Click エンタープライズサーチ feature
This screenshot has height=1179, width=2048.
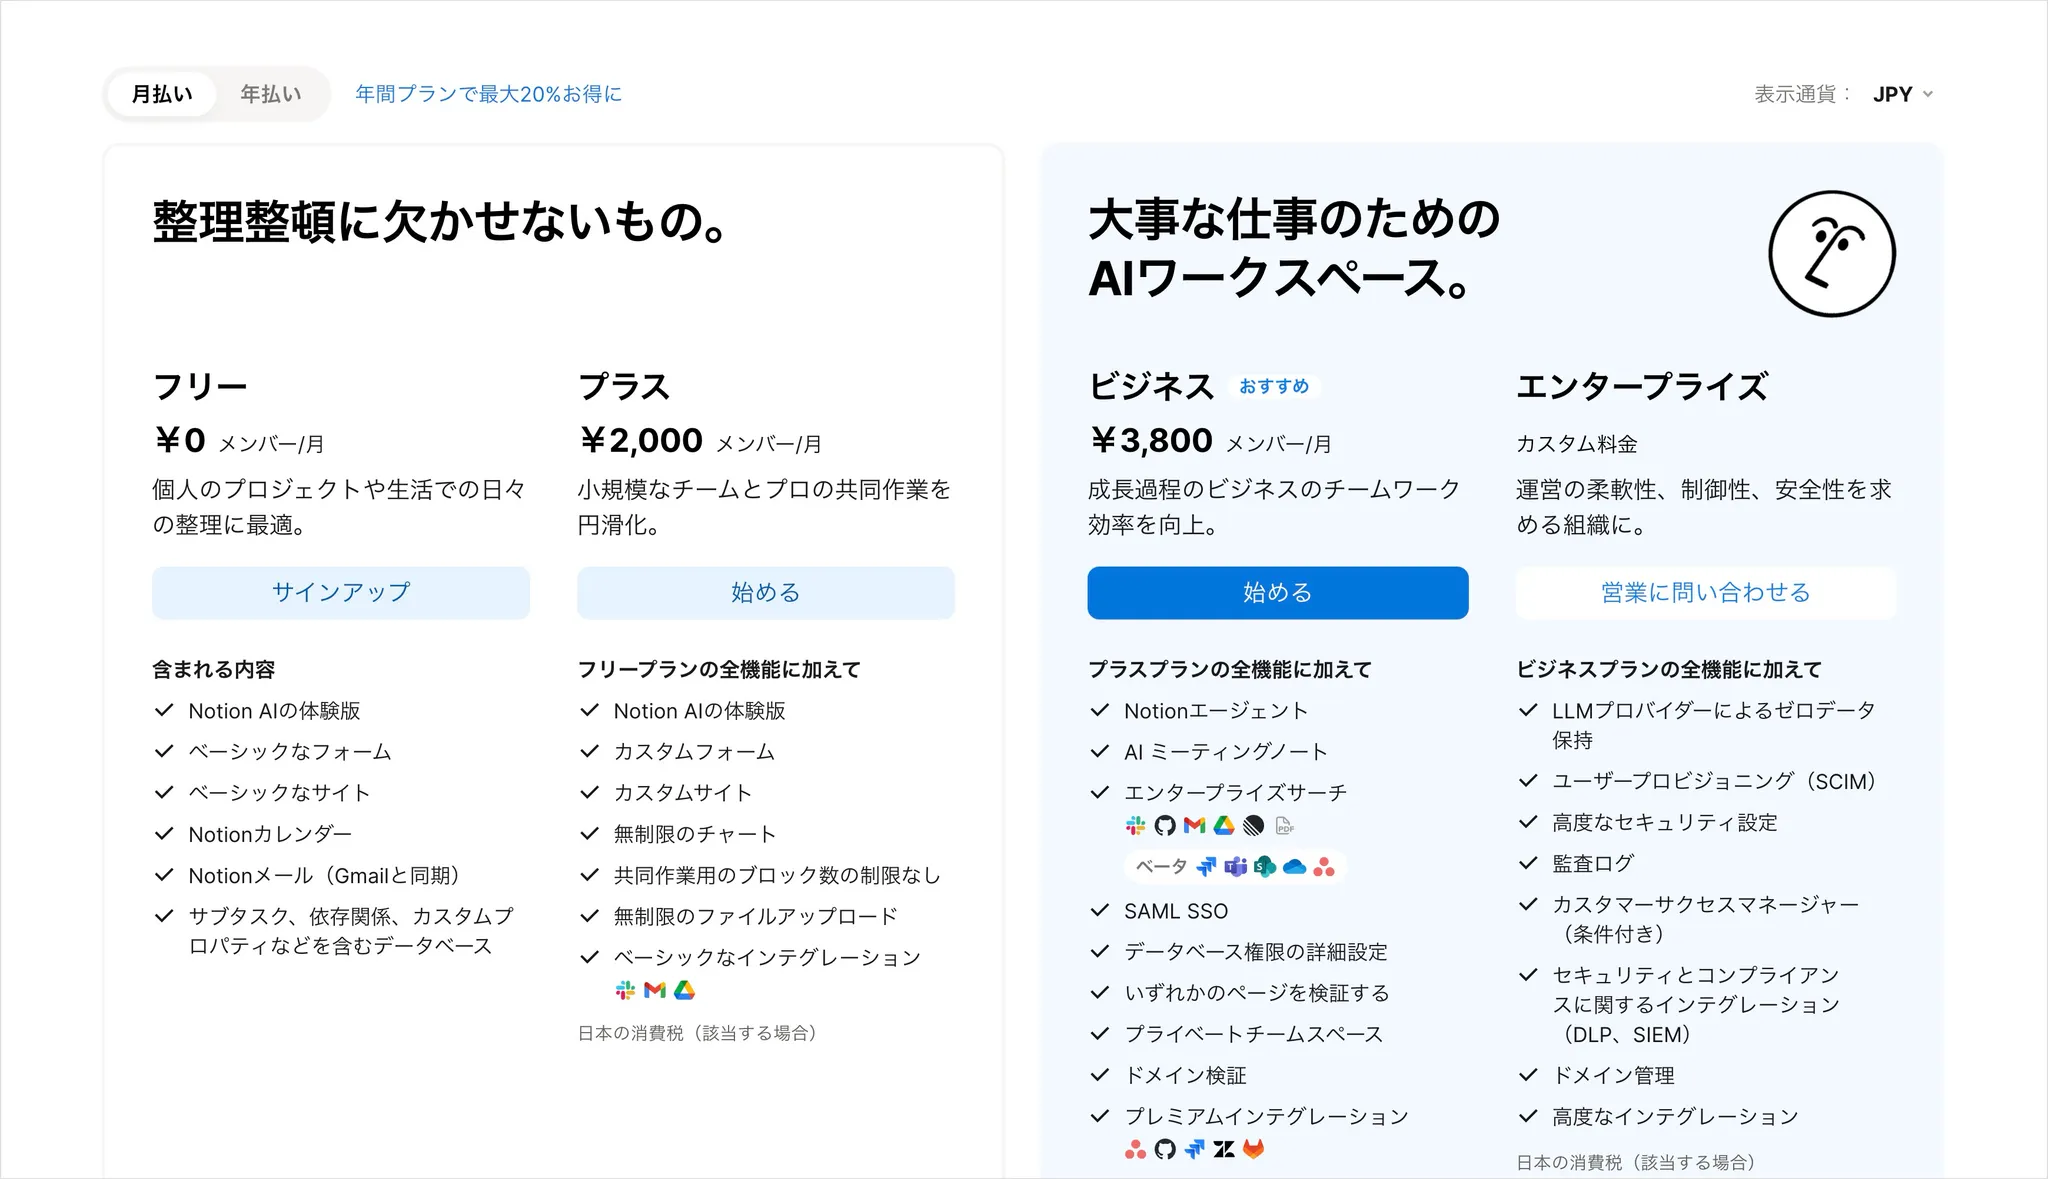[1236, 793]
